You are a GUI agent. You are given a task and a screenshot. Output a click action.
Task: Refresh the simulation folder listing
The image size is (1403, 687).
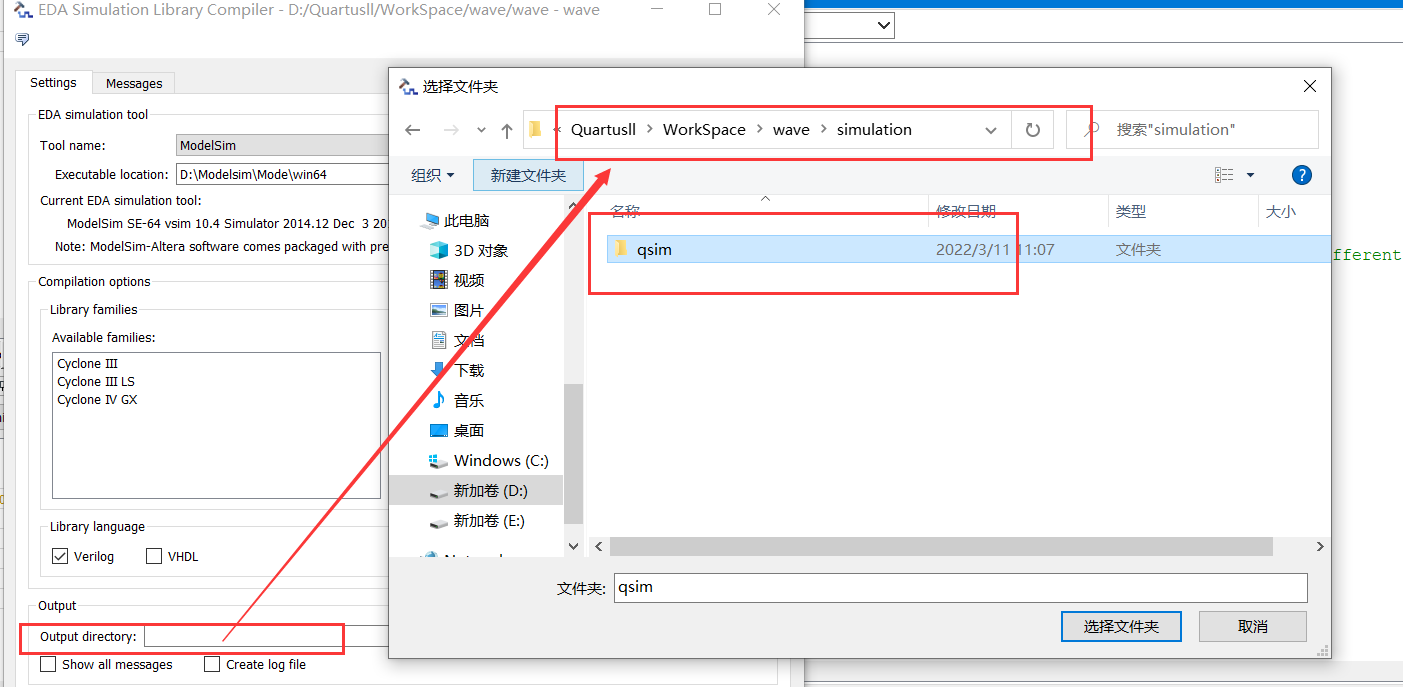[x=1031, y=129]
